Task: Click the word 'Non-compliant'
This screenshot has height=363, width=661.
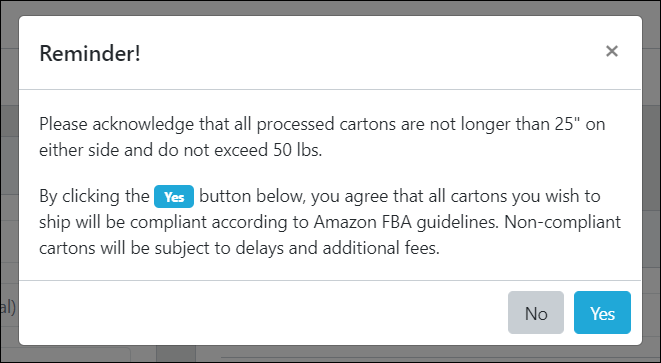Action: coord(562,222)
